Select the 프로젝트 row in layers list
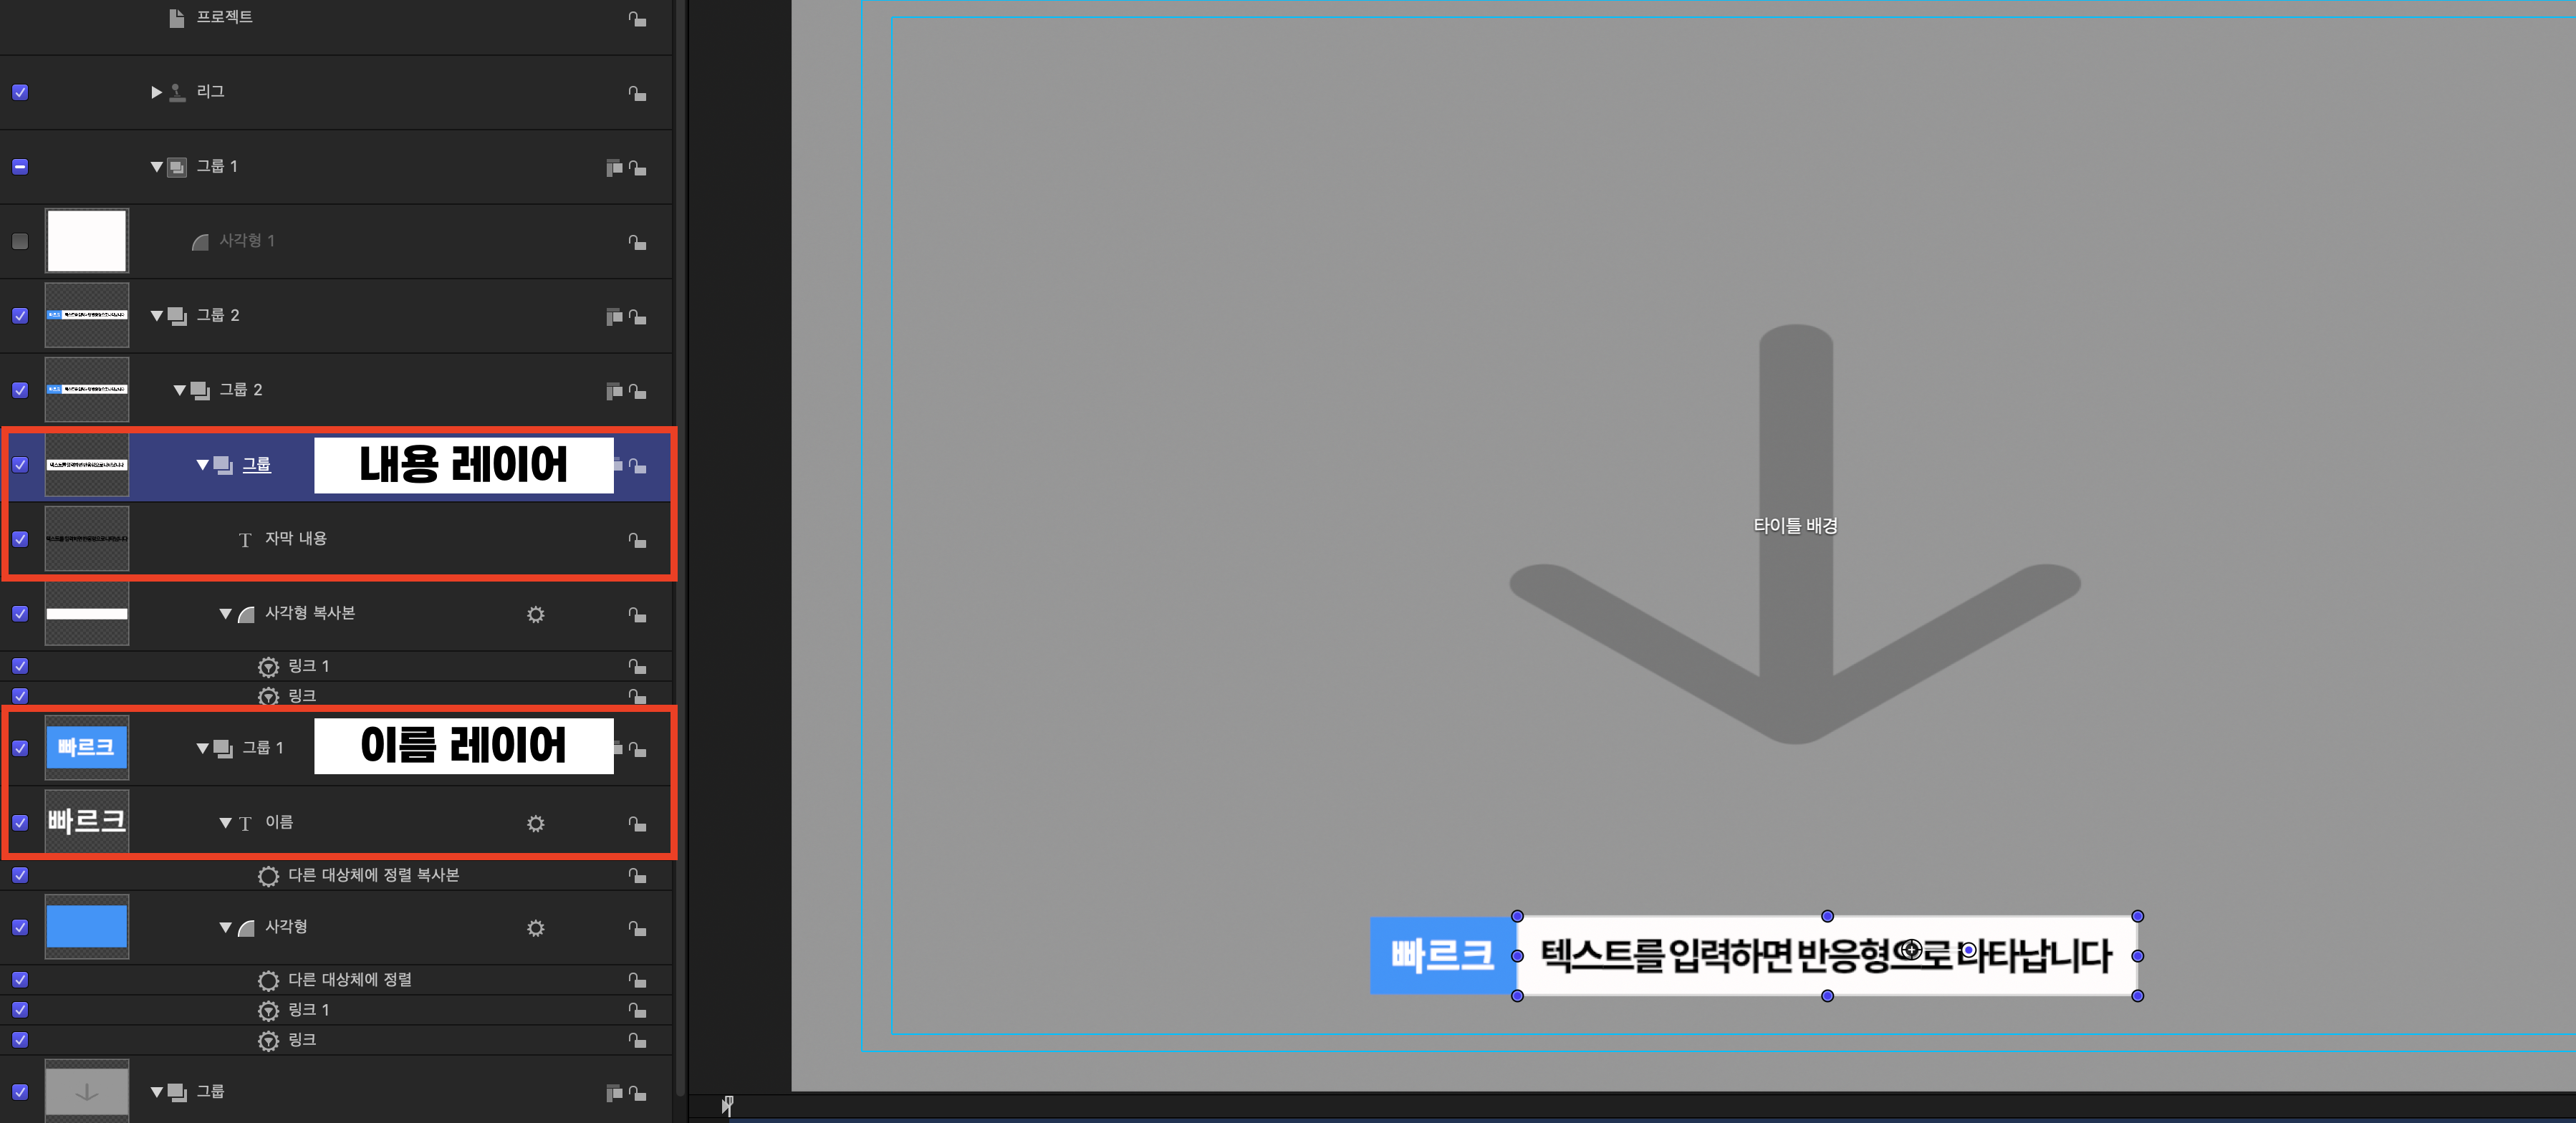 [x=224, y=17]
